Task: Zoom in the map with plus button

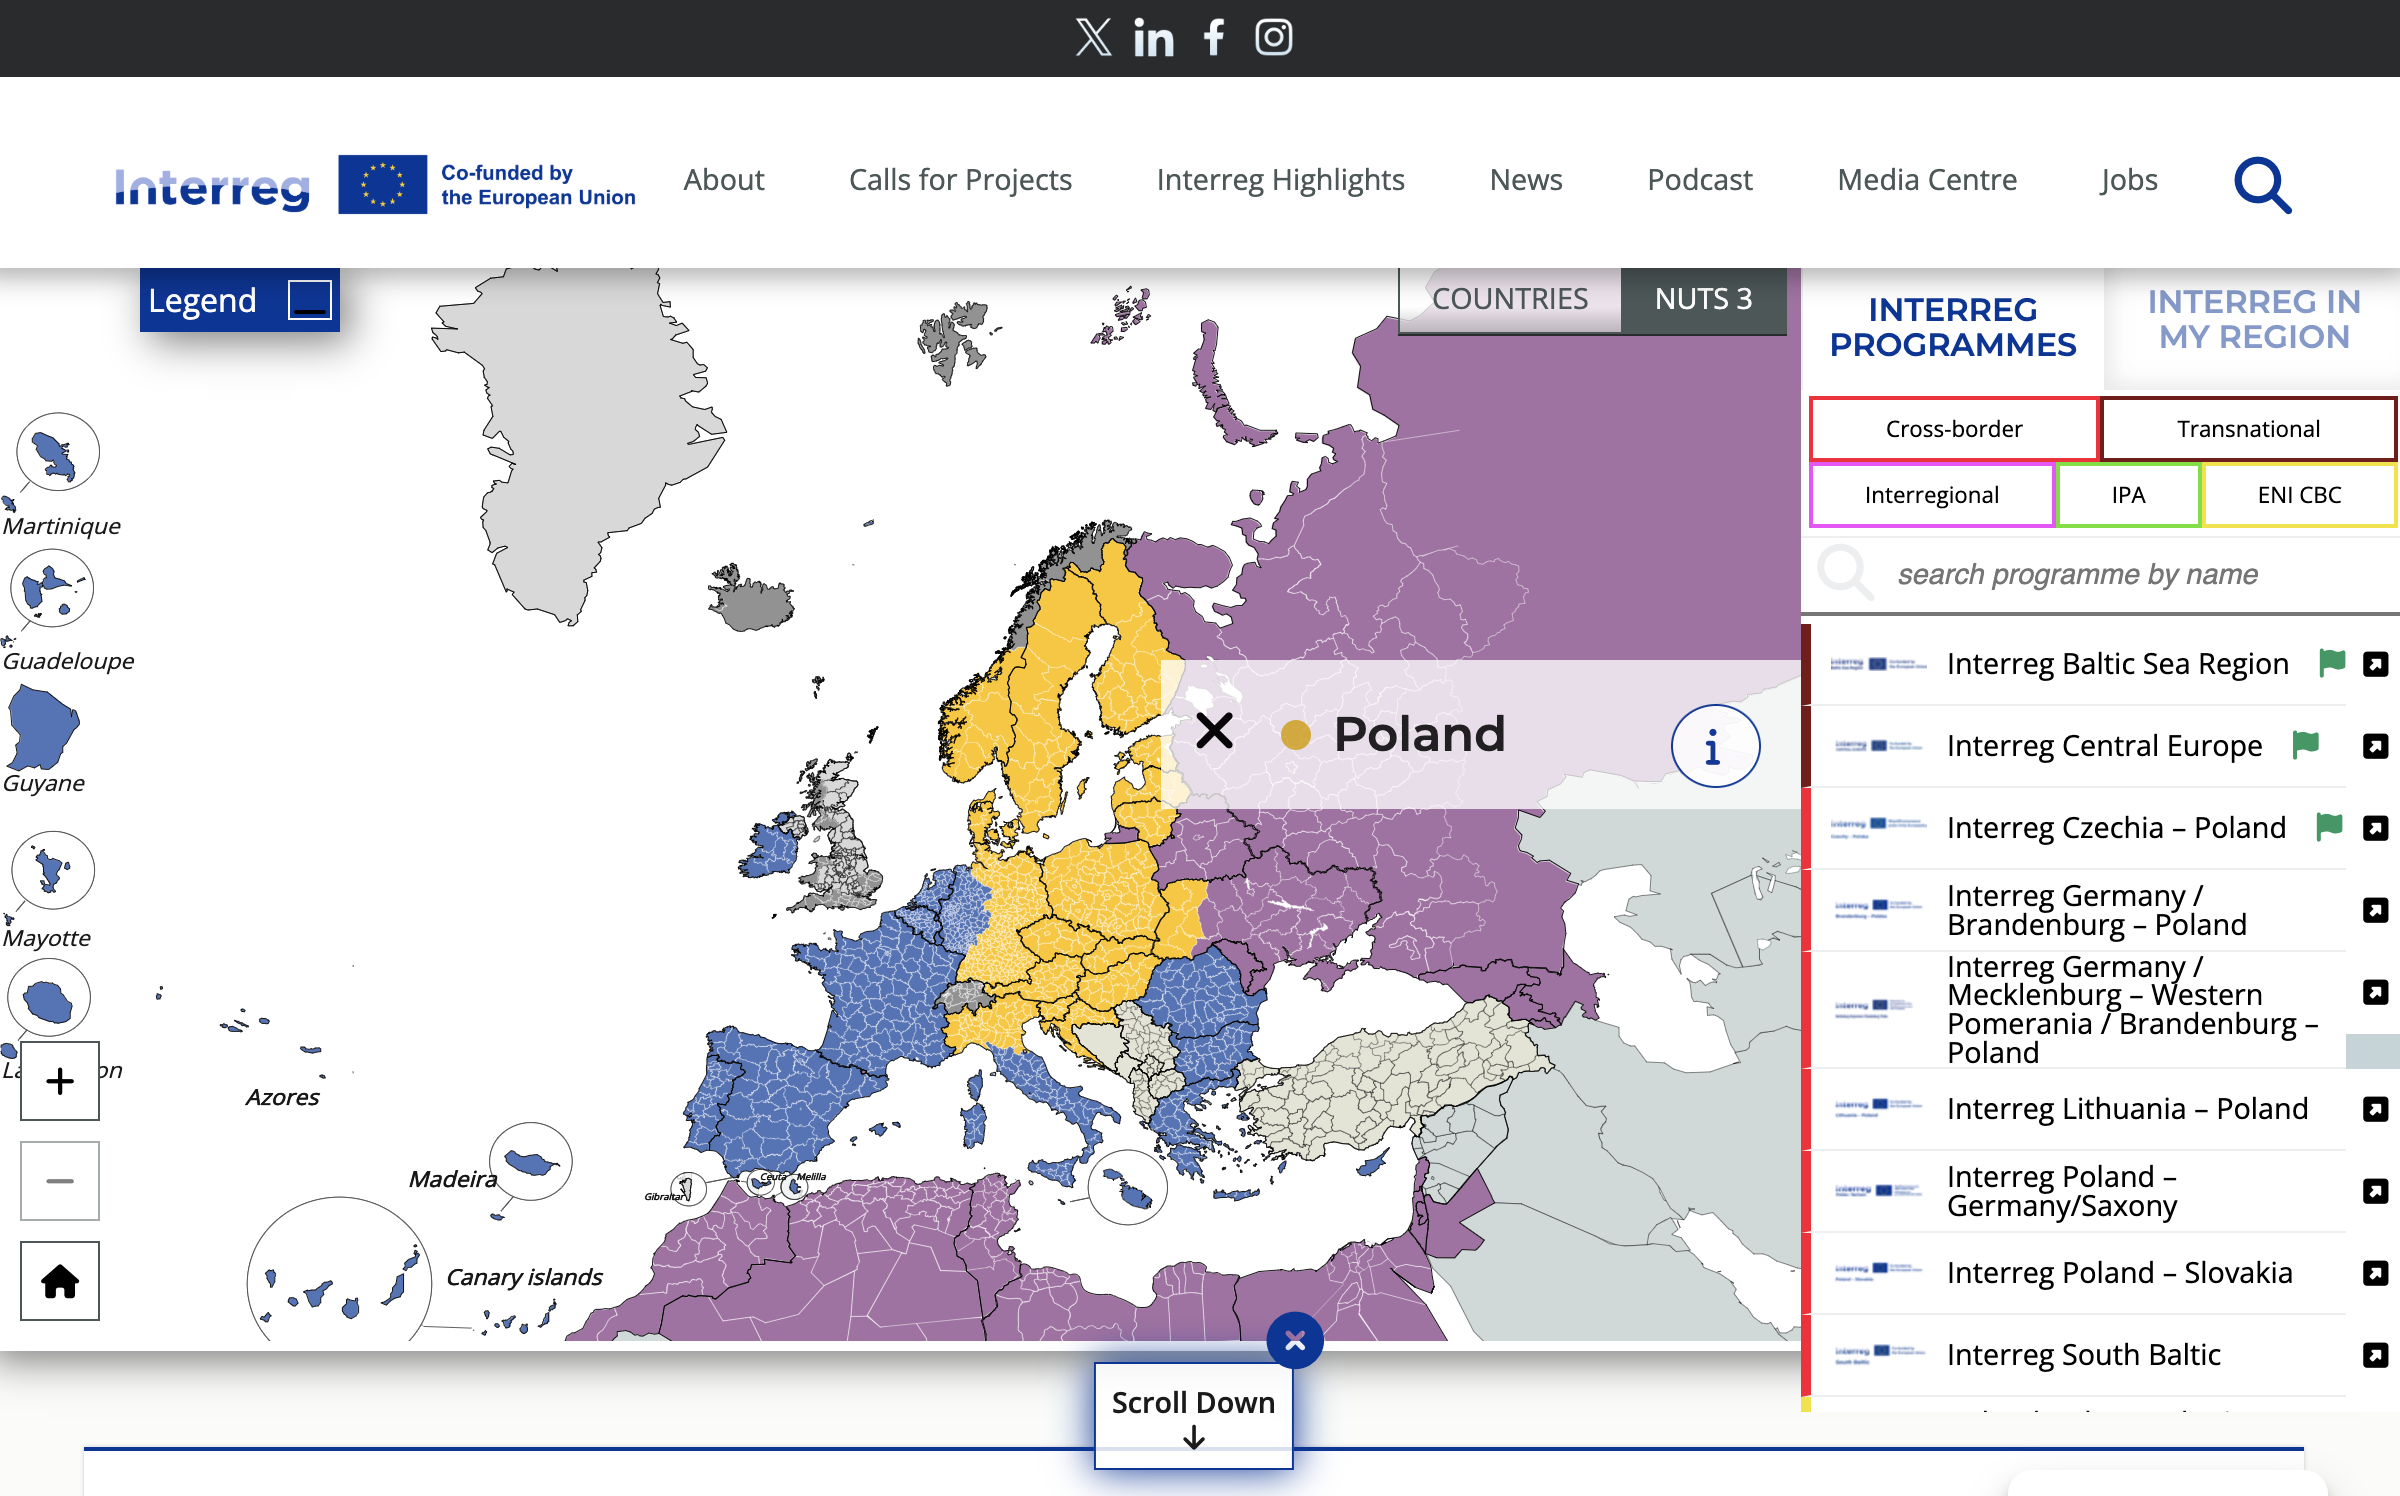Action: click(60, 1081)
